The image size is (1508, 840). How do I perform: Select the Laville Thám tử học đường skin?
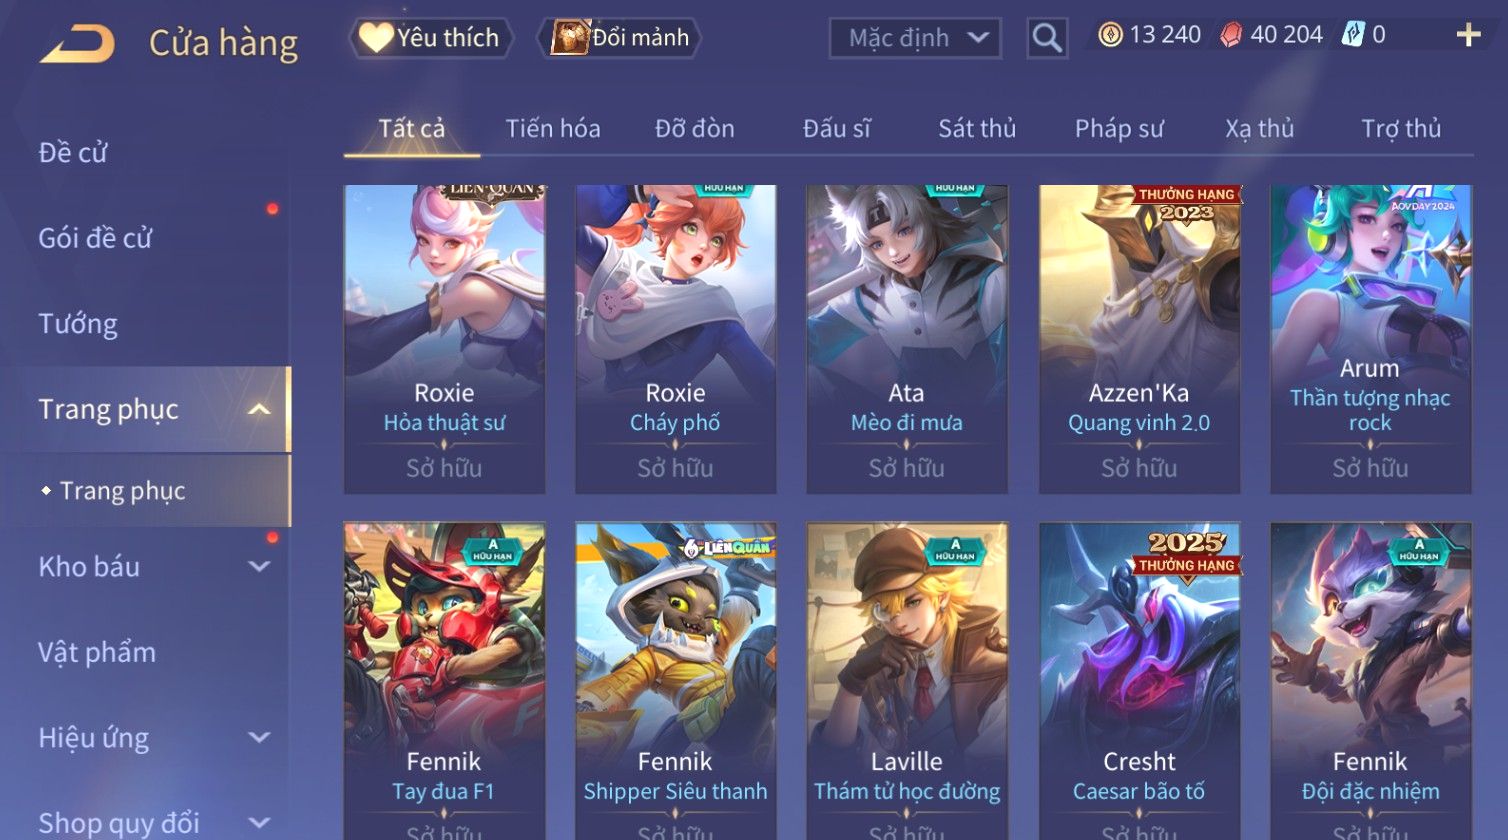tap(907, 680)
